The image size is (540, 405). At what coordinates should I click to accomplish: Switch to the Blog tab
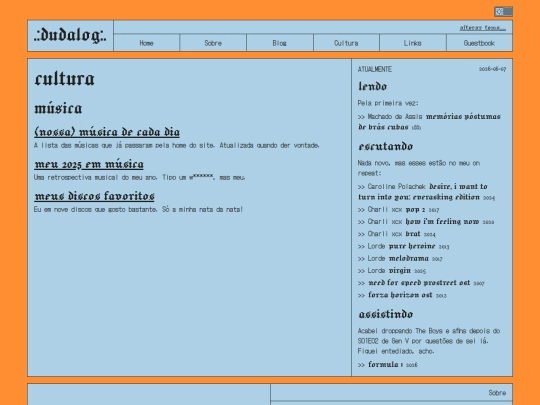tap(280, 43)
